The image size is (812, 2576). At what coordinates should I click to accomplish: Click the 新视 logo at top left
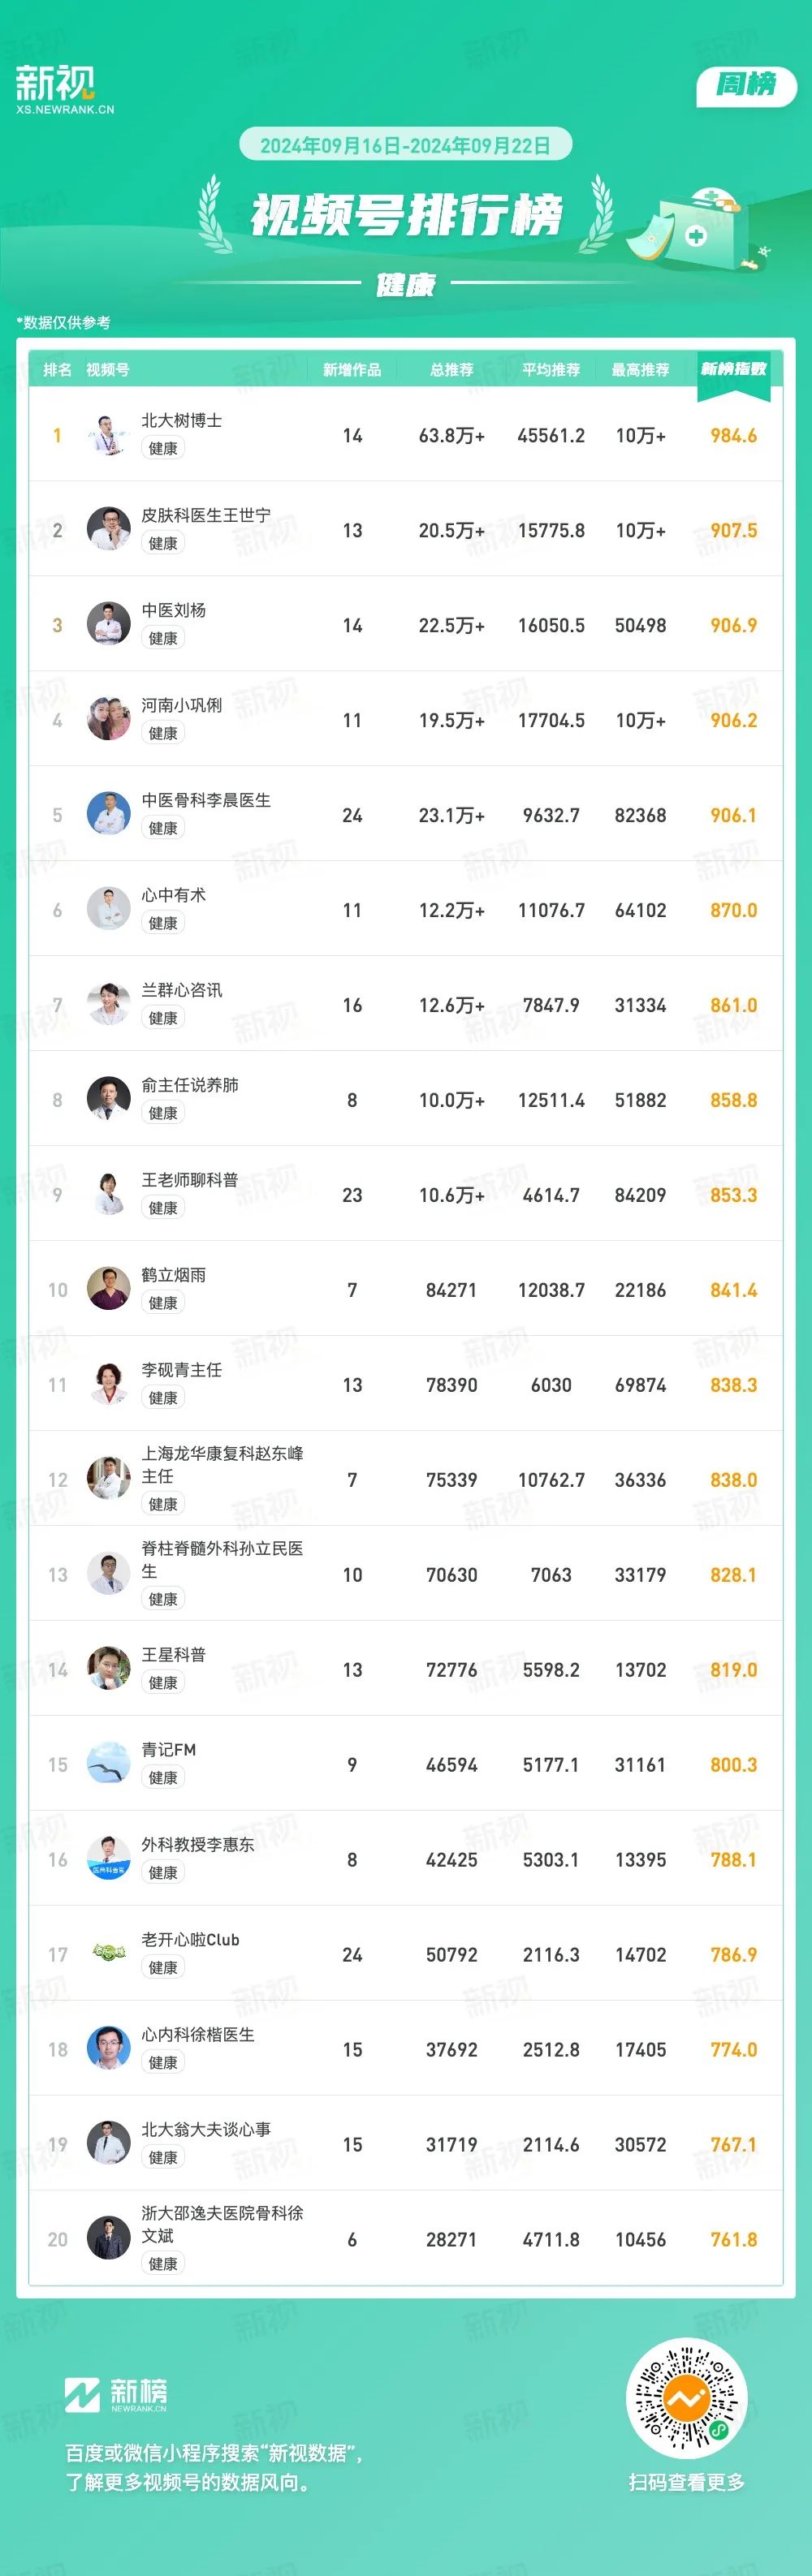pyautogui.click(x=64, y=90)
